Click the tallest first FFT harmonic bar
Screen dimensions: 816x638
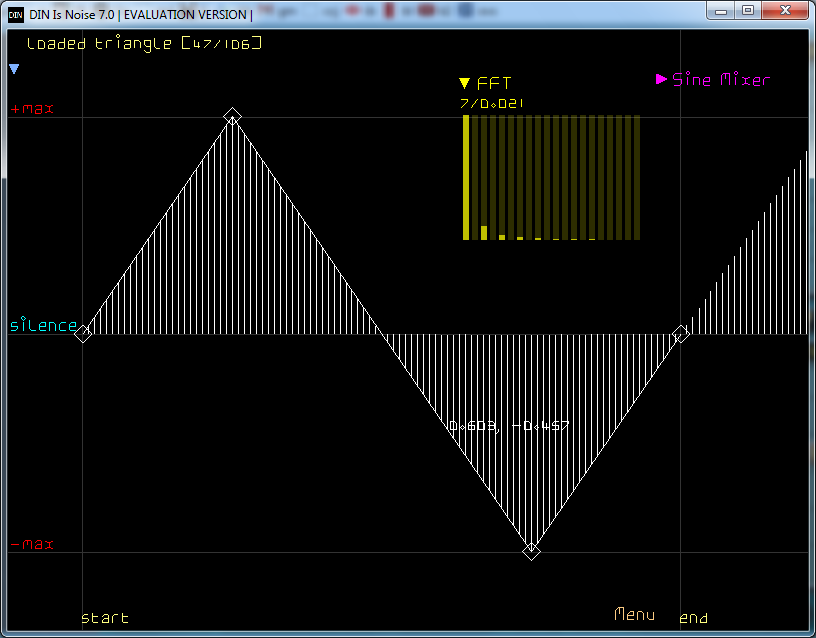466,177
